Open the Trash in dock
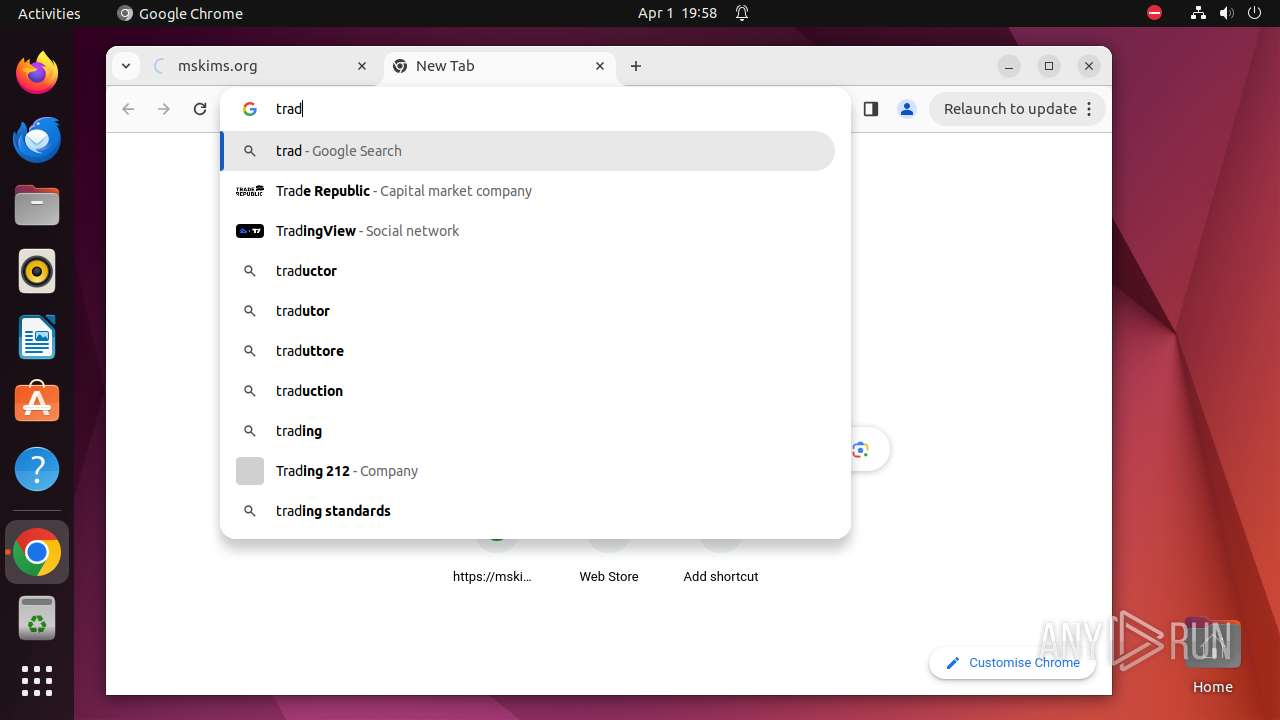This screenshot has height=720, width=1280. pos(37,618)
